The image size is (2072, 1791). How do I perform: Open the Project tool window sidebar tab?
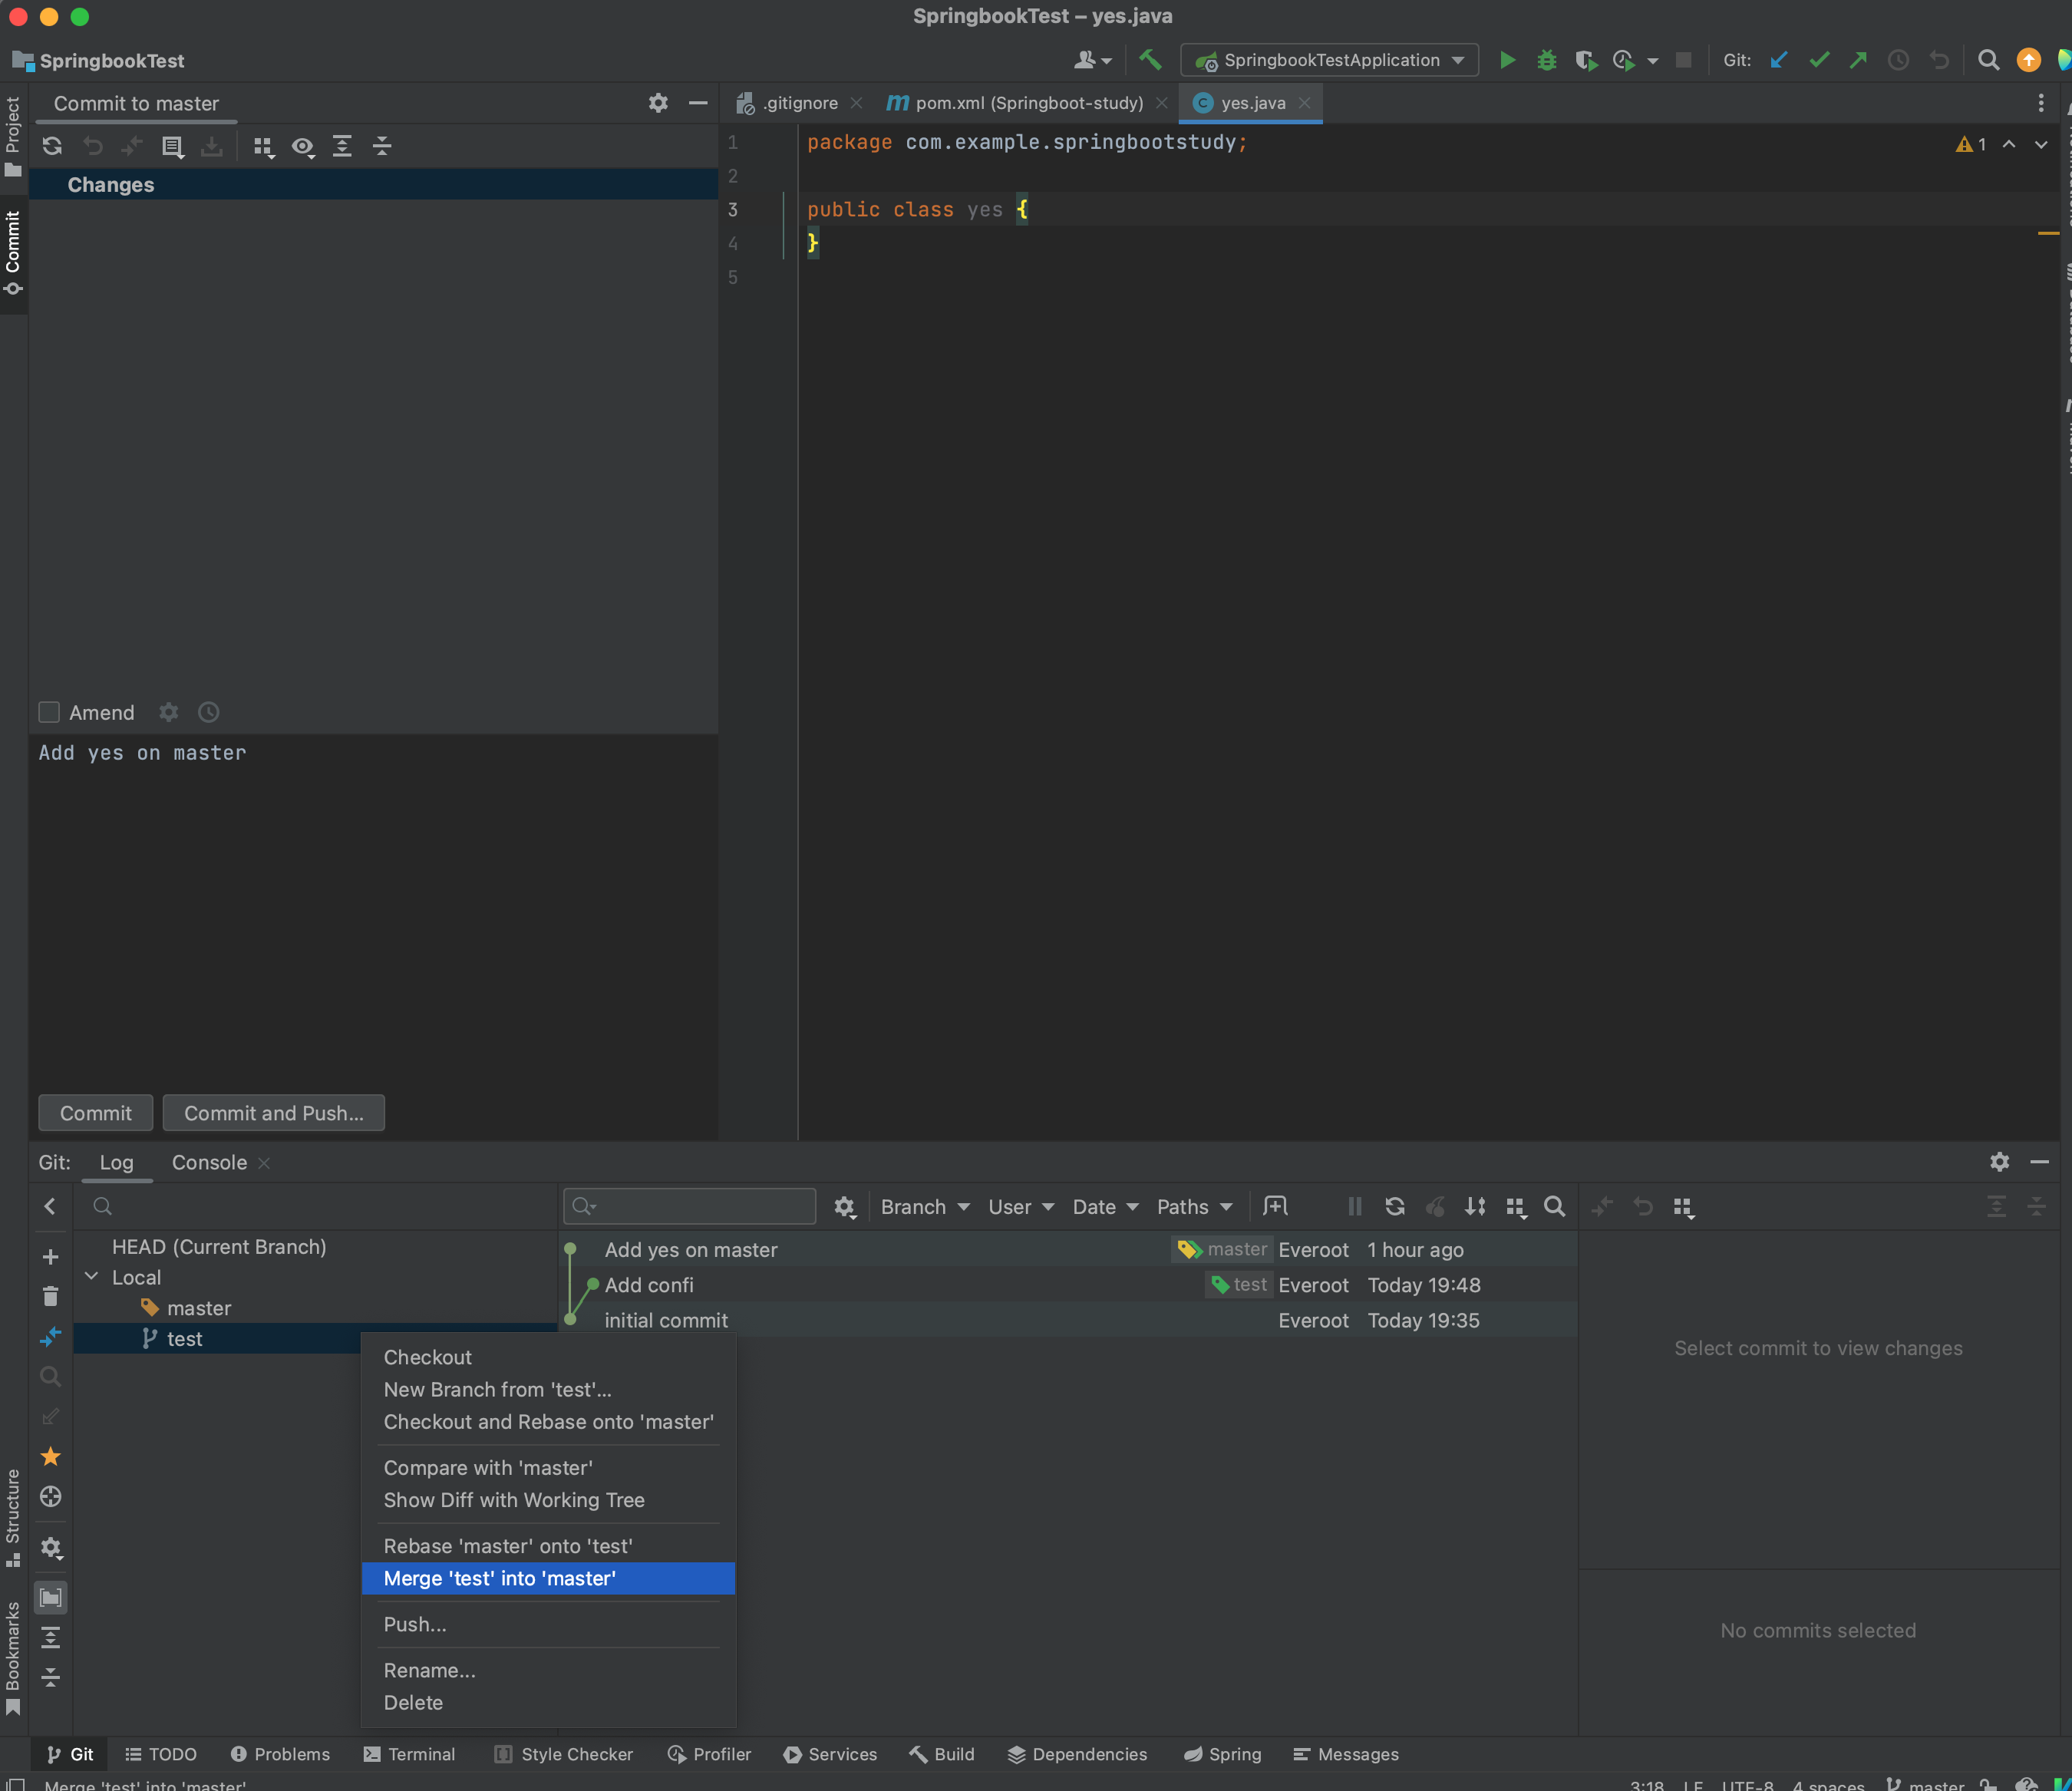[13, 137]
